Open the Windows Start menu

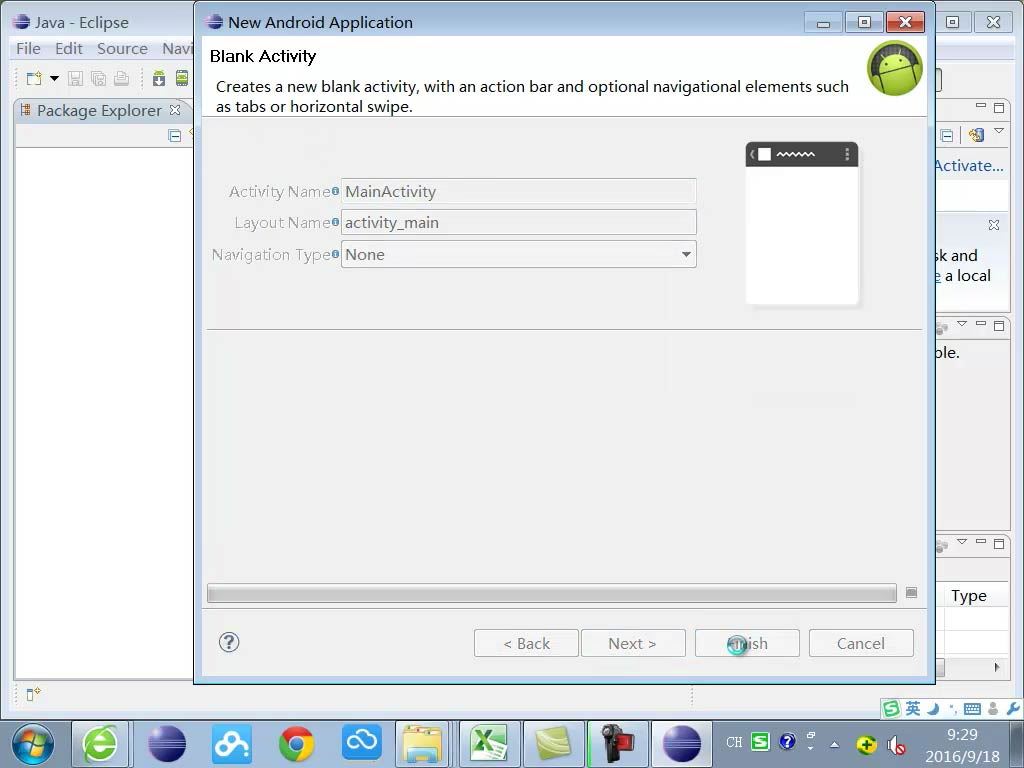pos(33,744)
